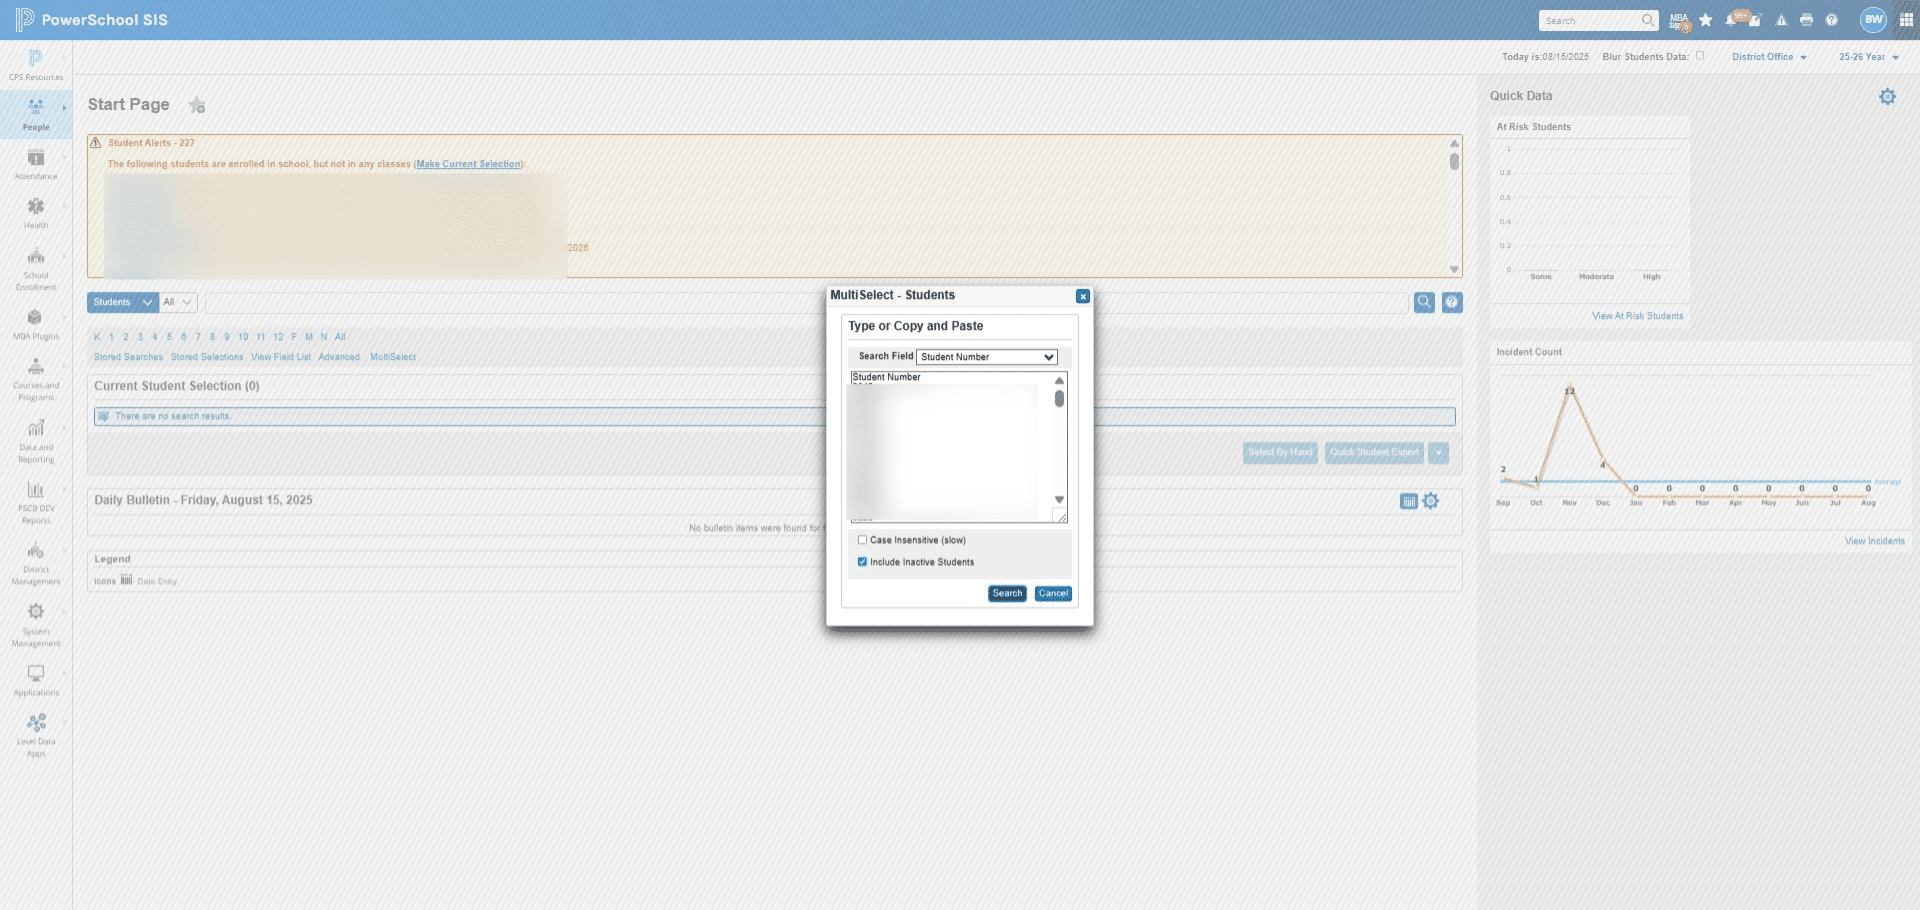Enable Case Insensitive (slow) checkbox
Screen dimensions: 1920x910
(x=862, y=540)
